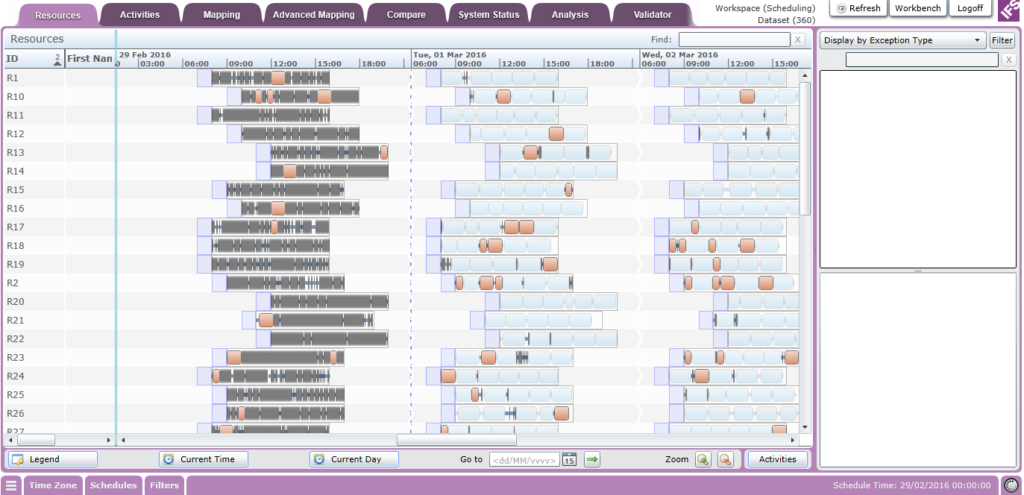Viewport: 1024px width, 495px height.
Task: Click the zoom in magnifier icon
Action: coord(703,460)
